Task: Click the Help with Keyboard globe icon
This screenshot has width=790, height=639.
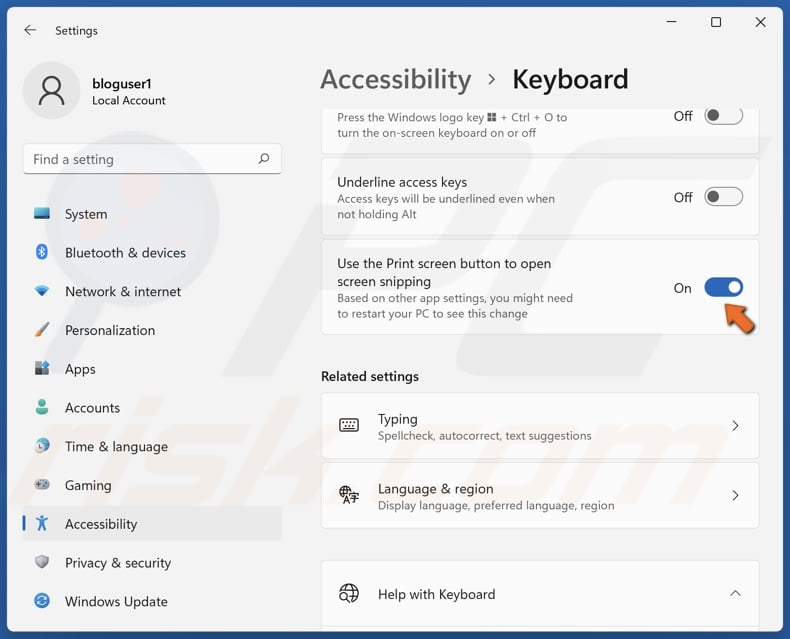Action: (349, 593)
